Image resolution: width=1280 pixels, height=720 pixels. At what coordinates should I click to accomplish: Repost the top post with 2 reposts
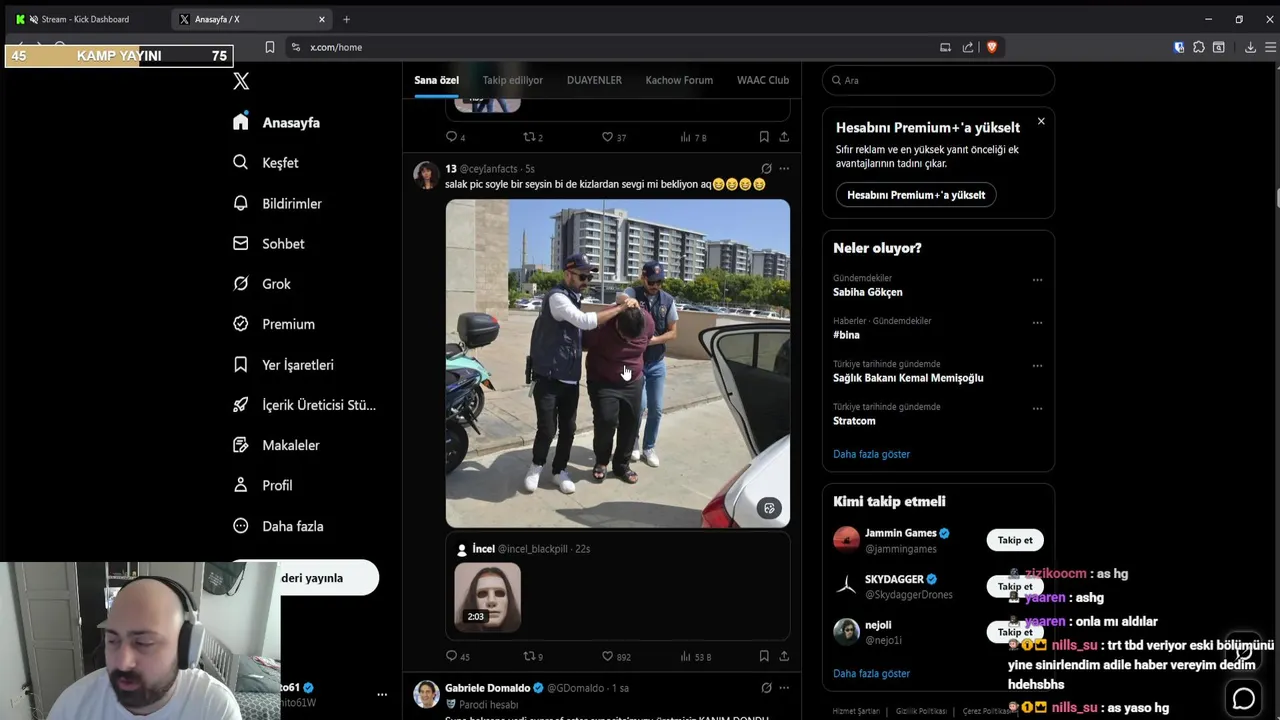533,137
